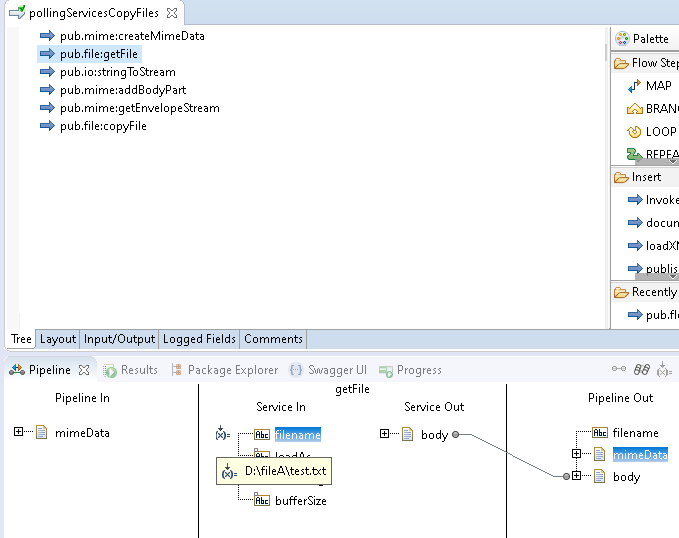
Task: Collapse the Flow Steps palette drawer
Action: 645,63
